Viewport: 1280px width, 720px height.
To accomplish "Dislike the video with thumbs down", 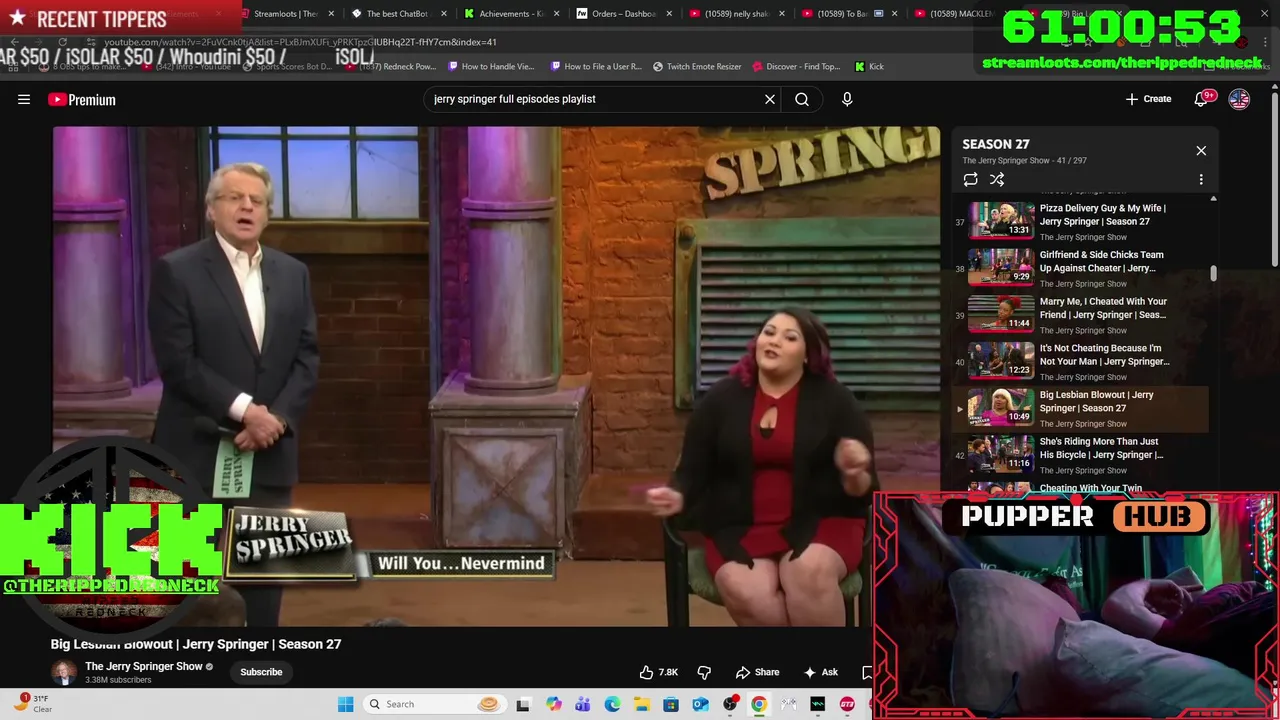I will [704, 672].
